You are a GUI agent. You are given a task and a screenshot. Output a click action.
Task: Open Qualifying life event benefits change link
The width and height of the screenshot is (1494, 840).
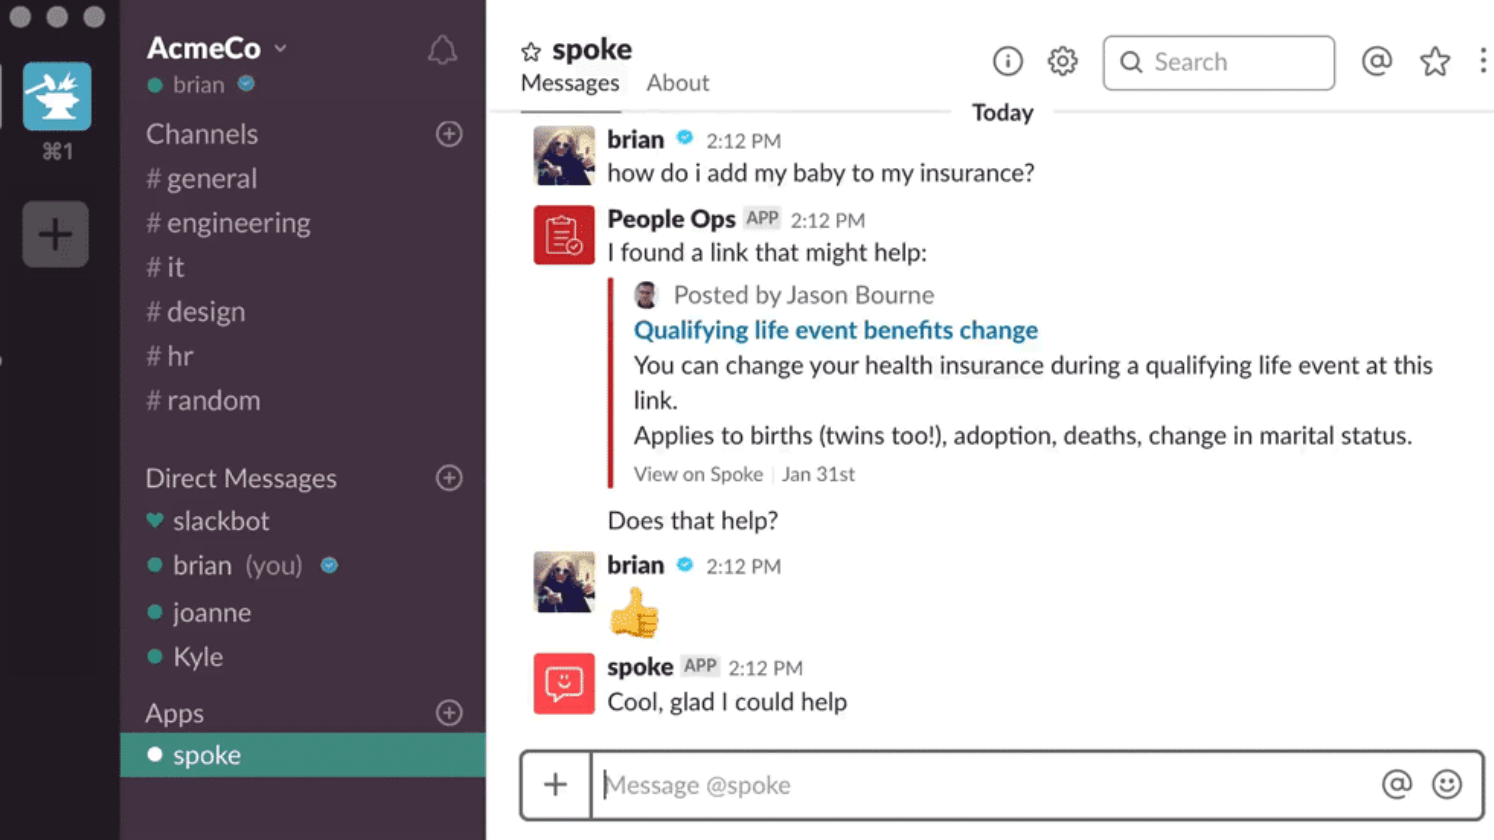pyautogui.click(x=835, y=330)
